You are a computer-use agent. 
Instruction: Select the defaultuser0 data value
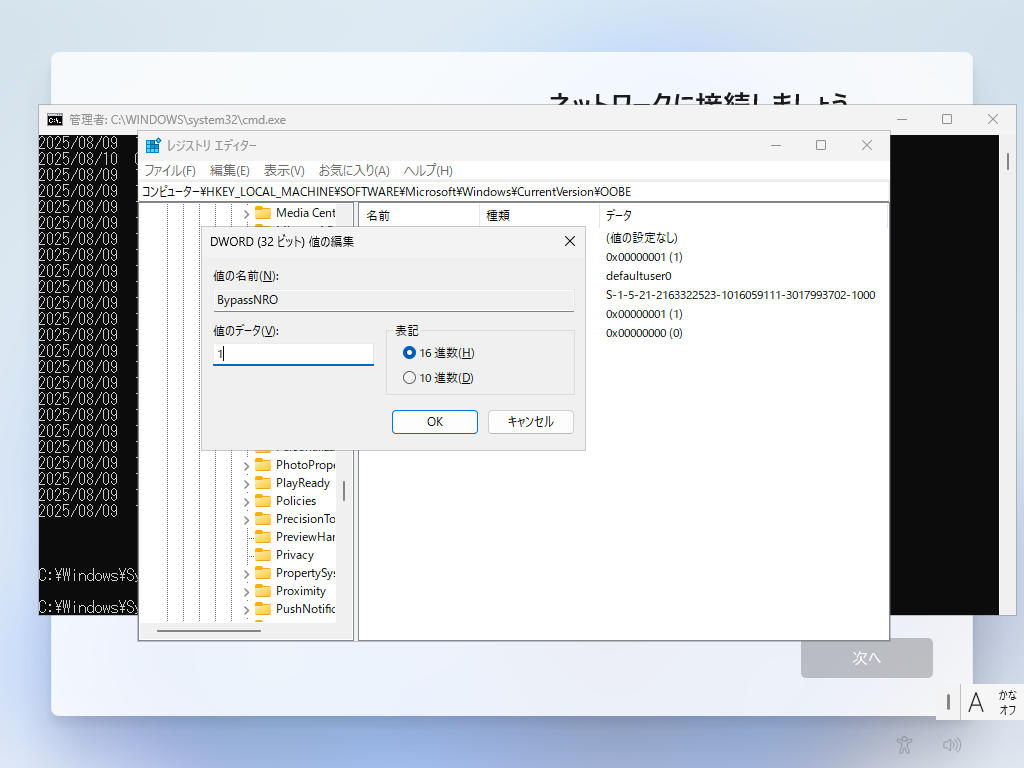point(639,276)
